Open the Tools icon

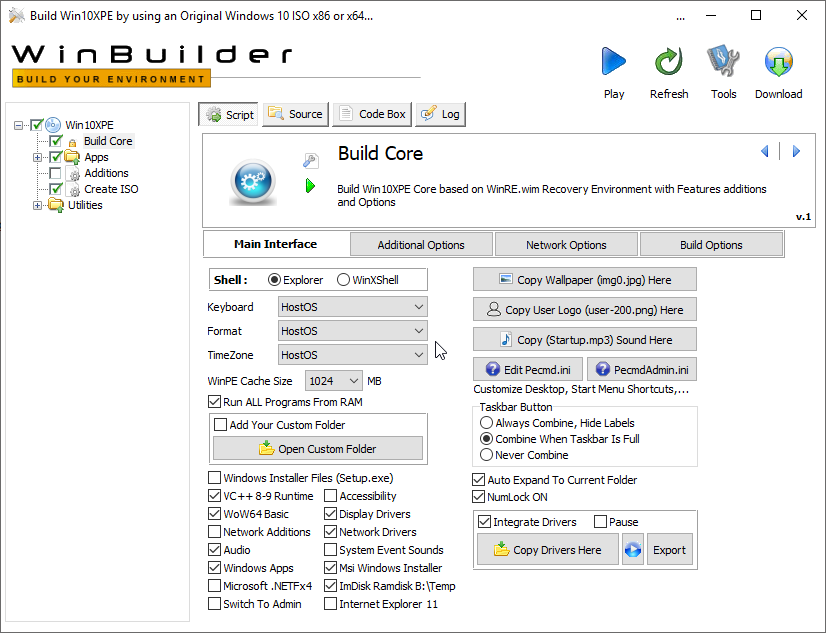coord(723,61)
